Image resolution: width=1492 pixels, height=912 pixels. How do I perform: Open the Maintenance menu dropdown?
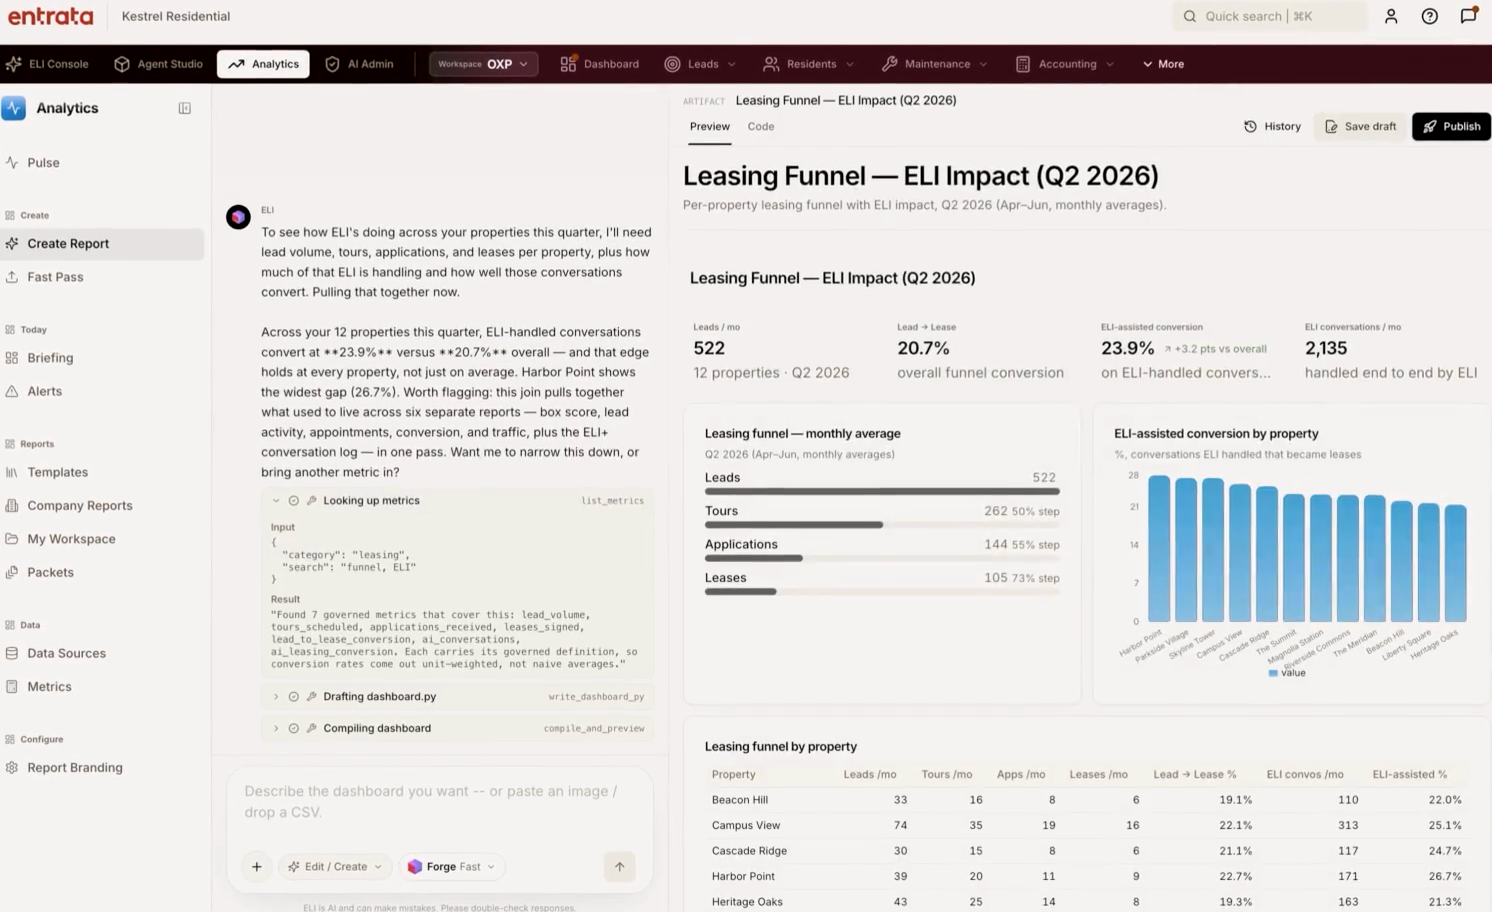(934, 64)
